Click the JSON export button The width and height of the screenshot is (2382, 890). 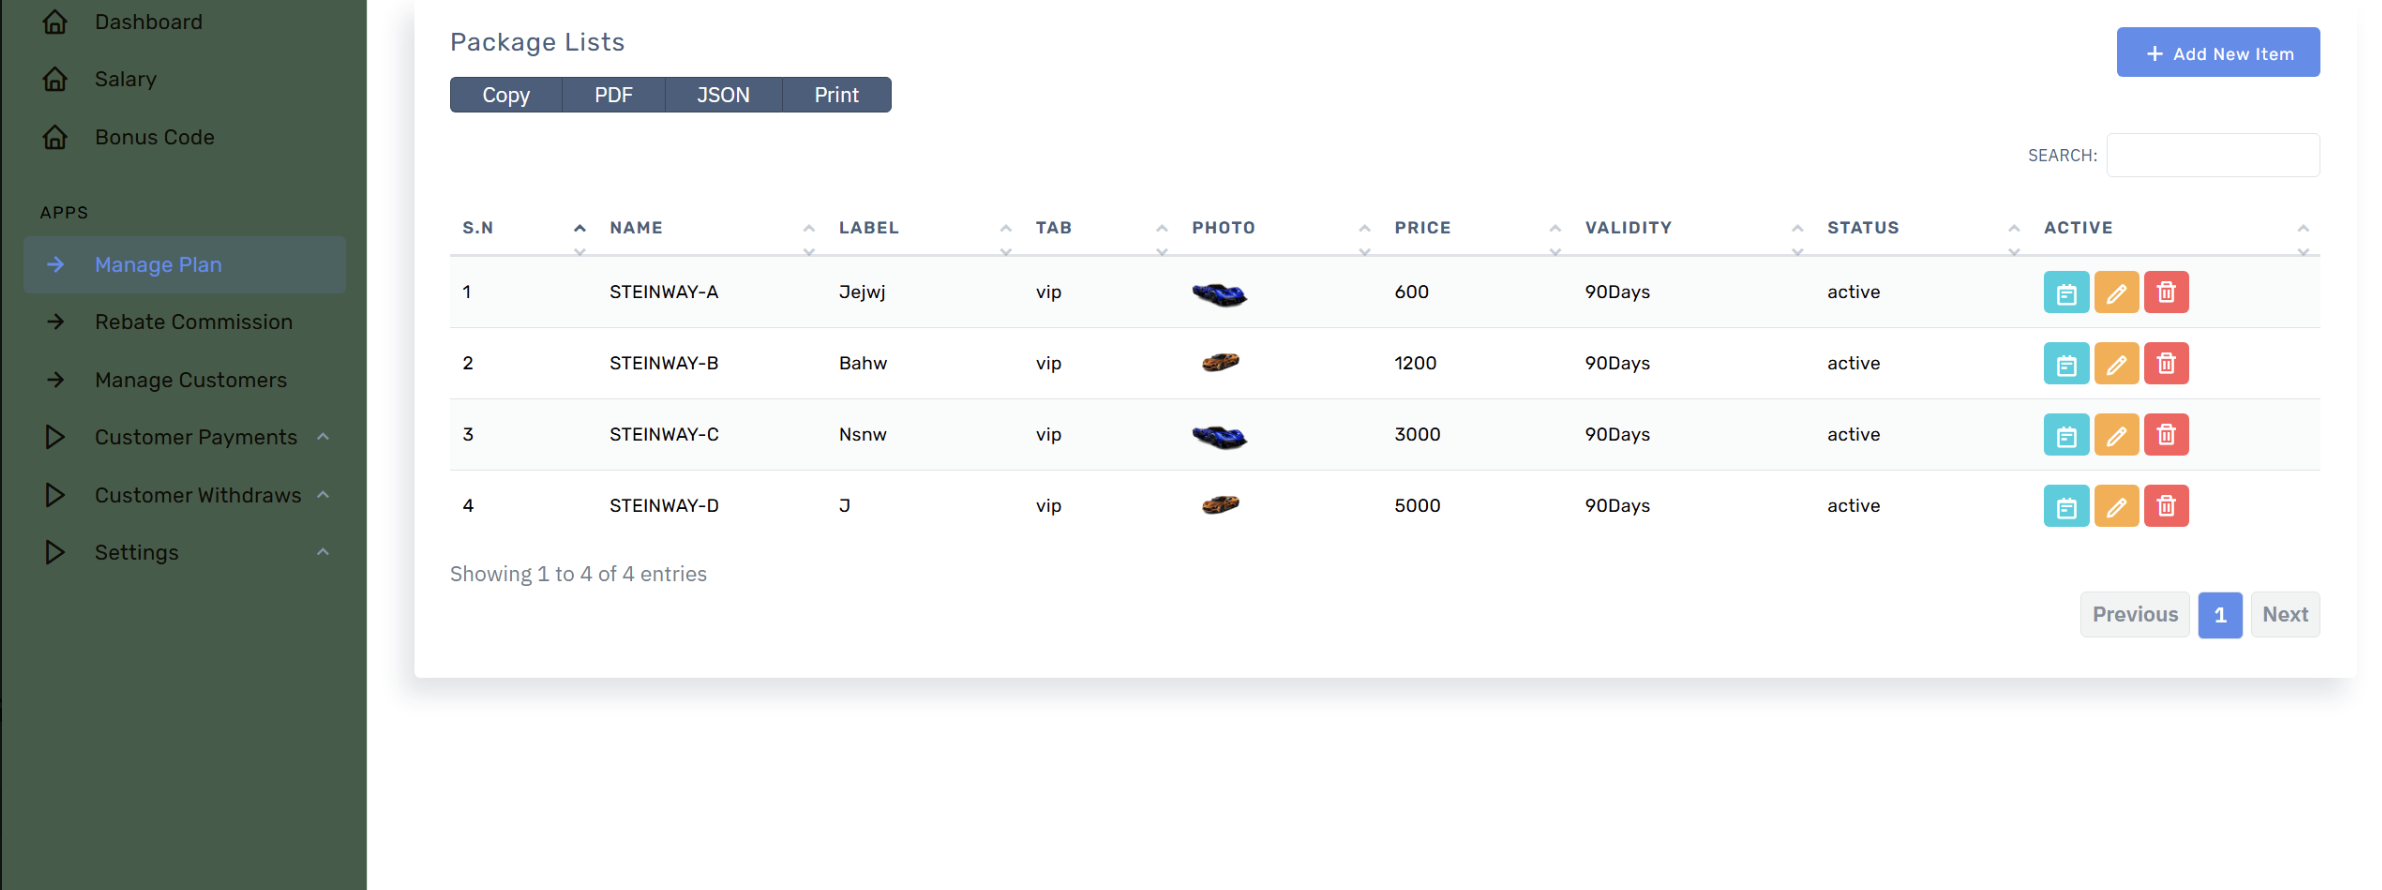coord(722,95)
